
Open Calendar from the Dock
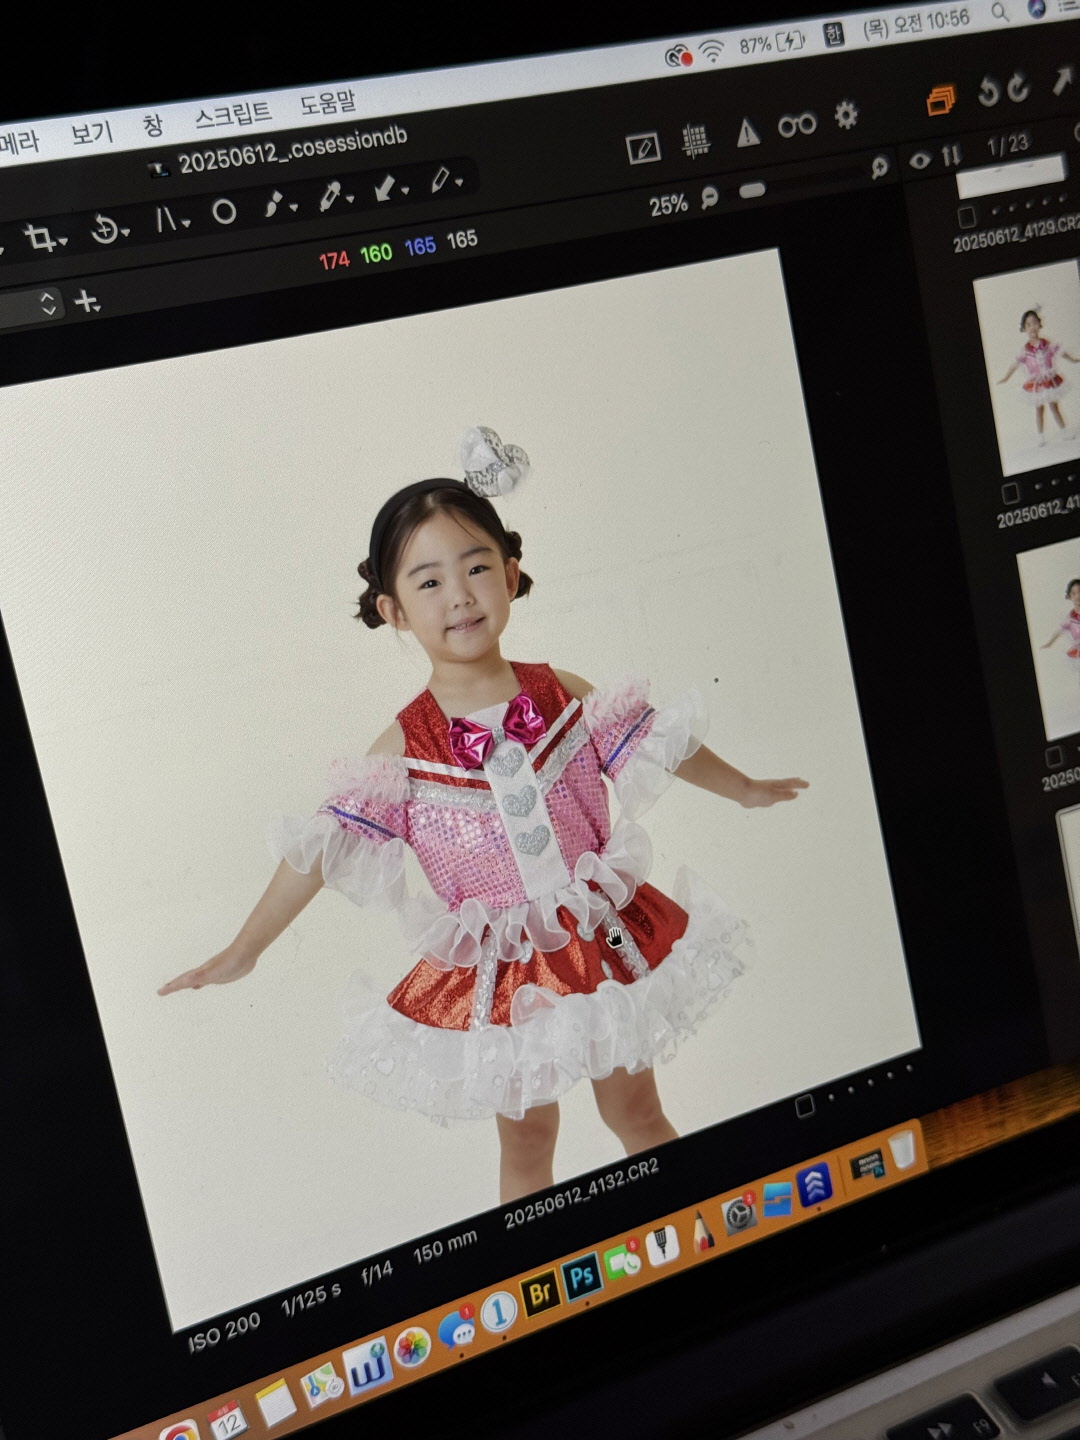coord(227,1418)
